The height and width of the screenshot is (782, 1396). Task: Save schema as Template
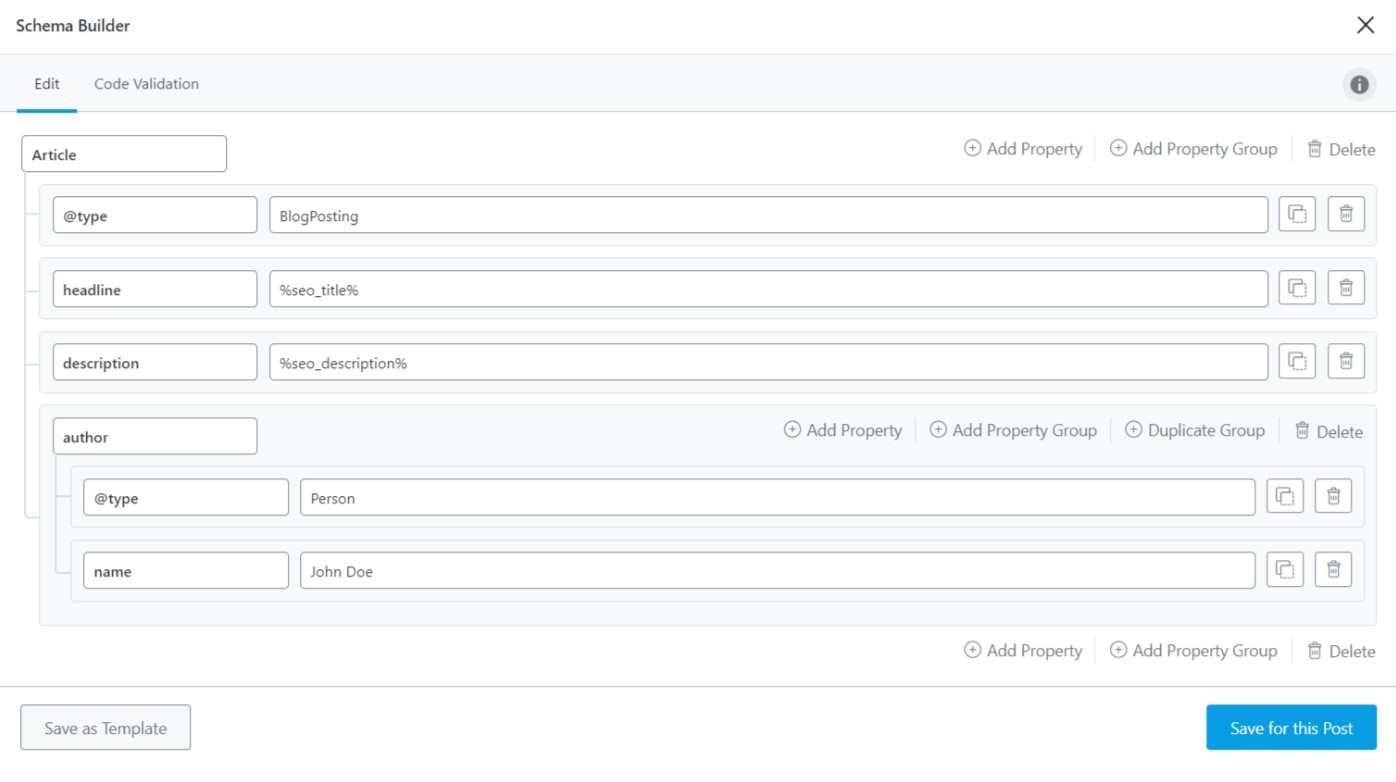click(x=106, y=728)
